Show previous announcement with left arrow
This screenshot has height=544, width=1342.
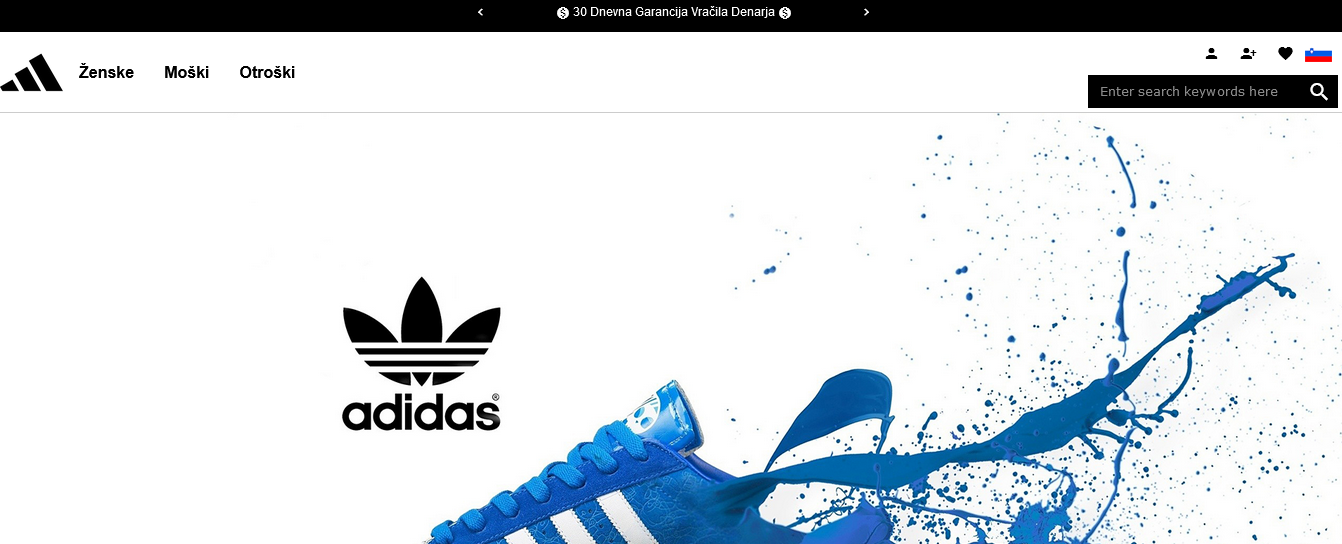tap(480, 12)
